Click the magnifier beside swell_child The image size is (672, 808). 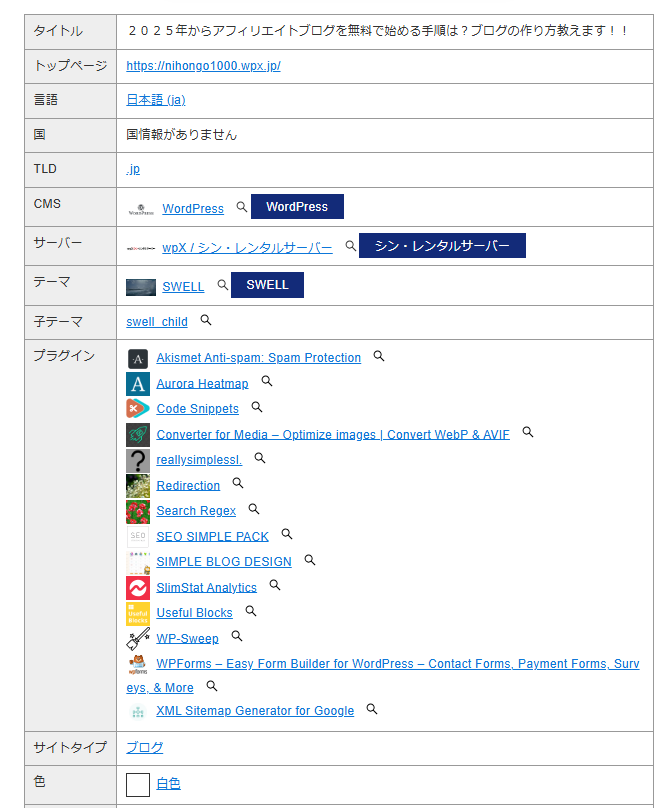coord(206,321)
